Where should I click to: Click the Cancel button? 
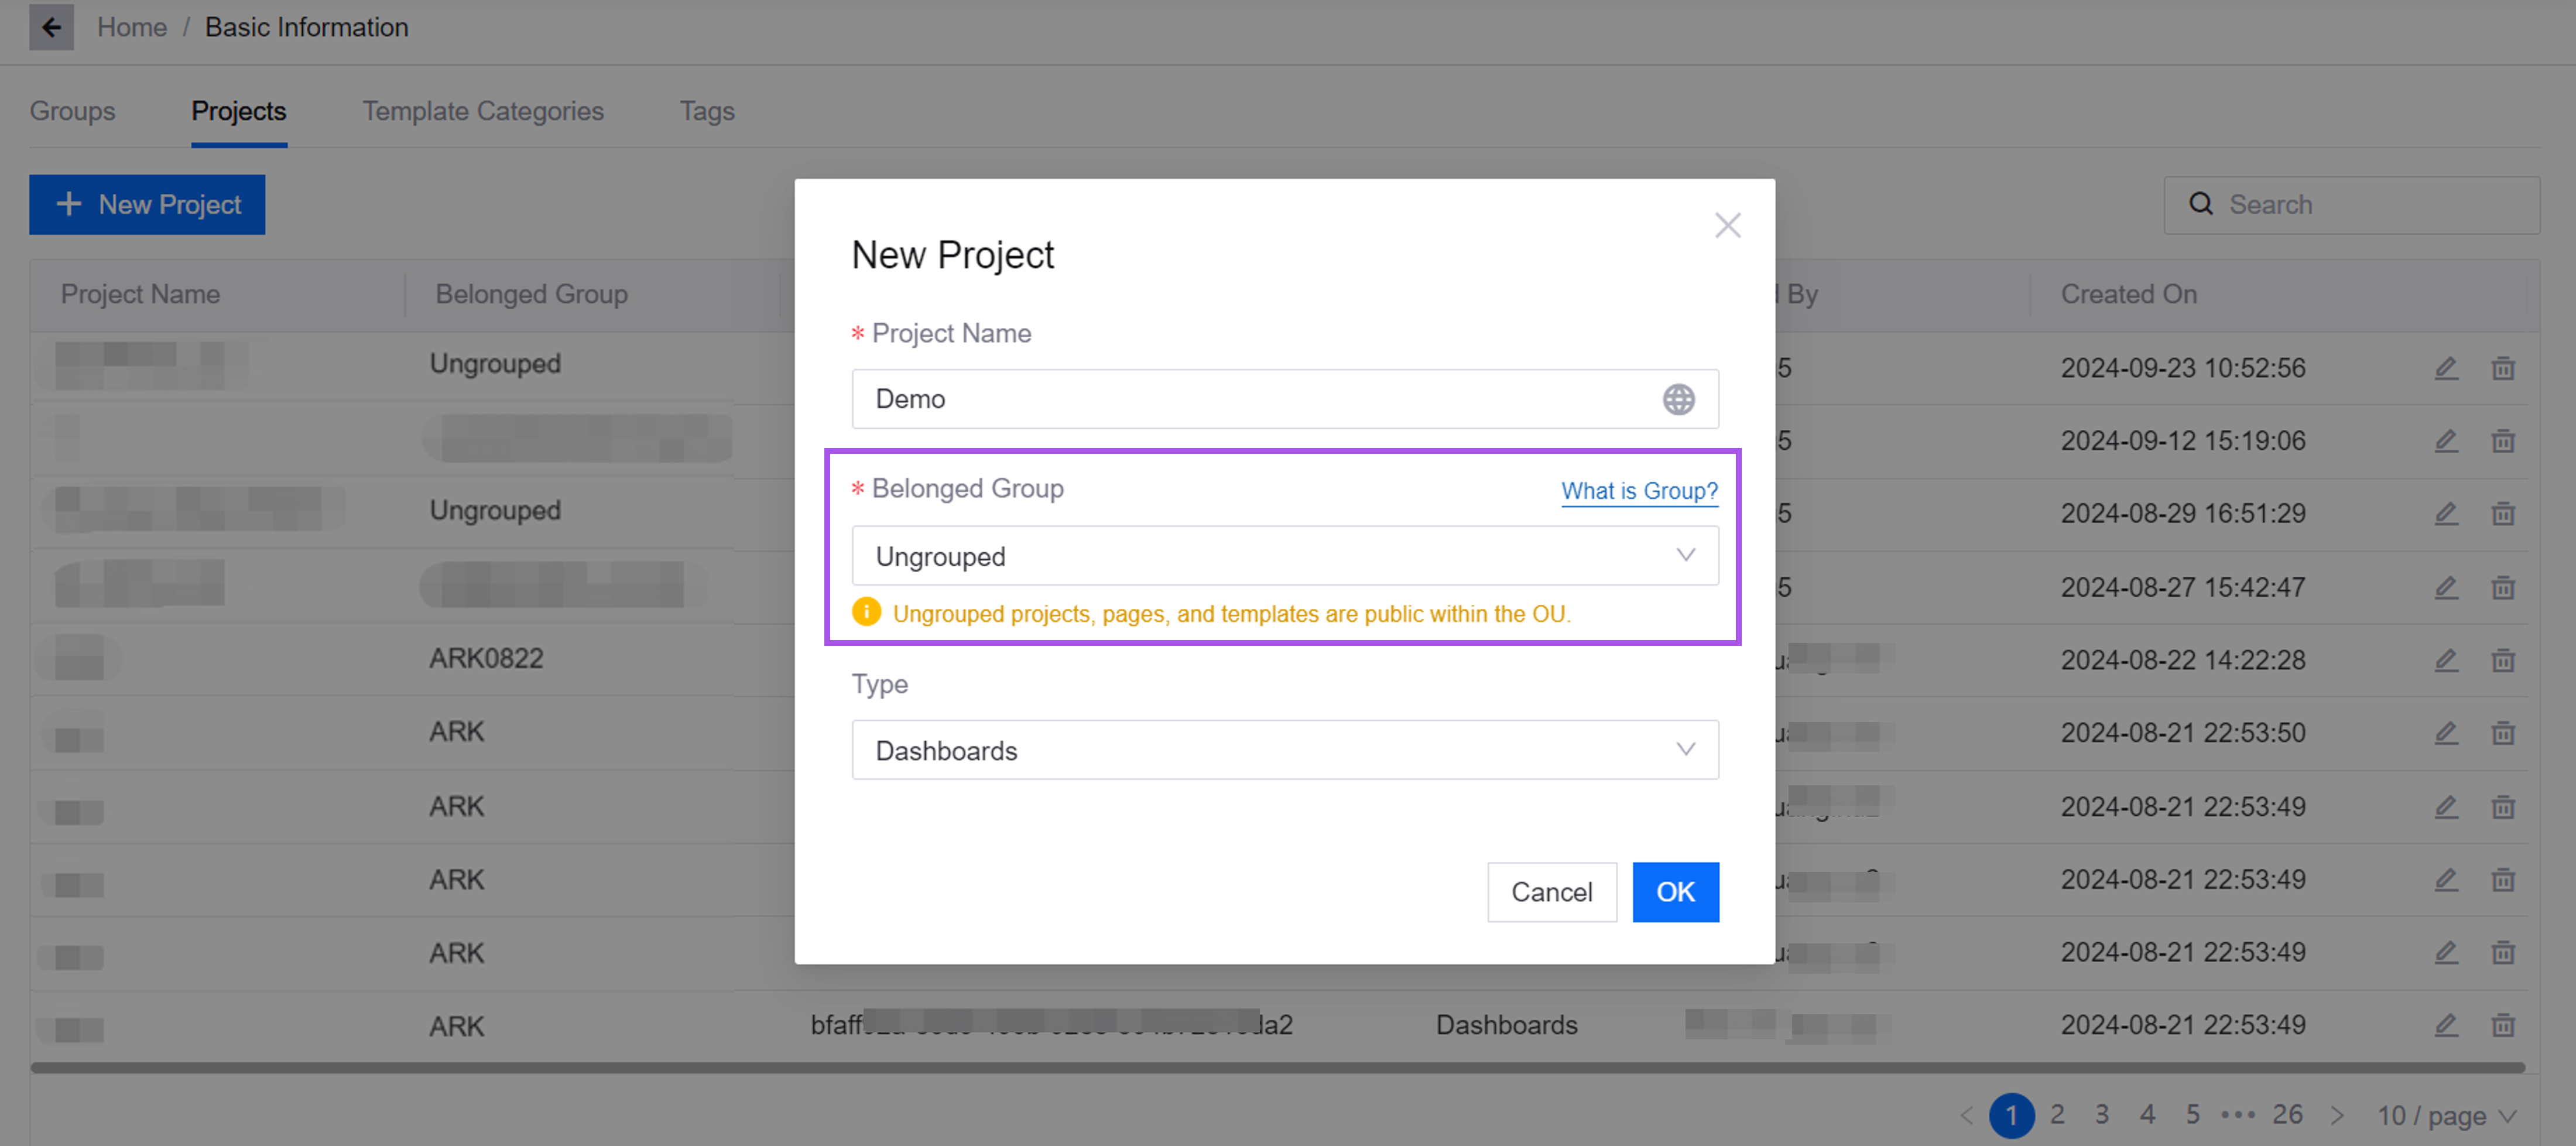point(1550,891)
